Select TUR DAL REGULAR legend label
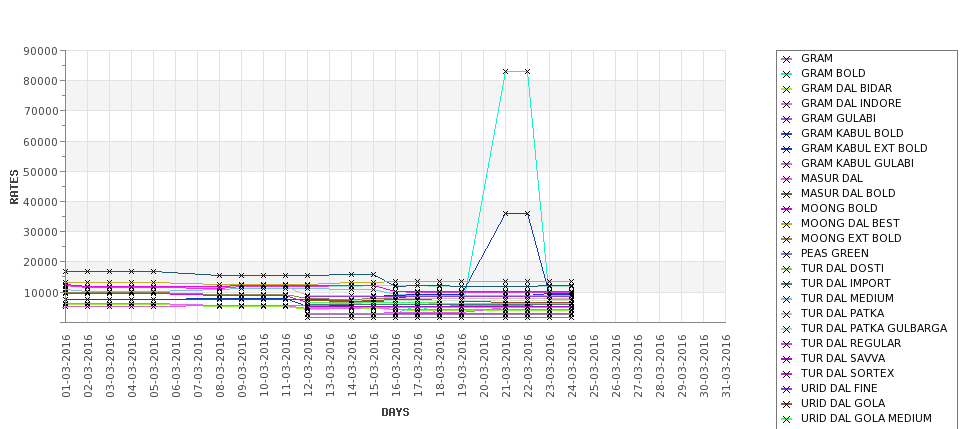Screen dimensions: 975x429 pyautogui.click(x=851, y=343)
